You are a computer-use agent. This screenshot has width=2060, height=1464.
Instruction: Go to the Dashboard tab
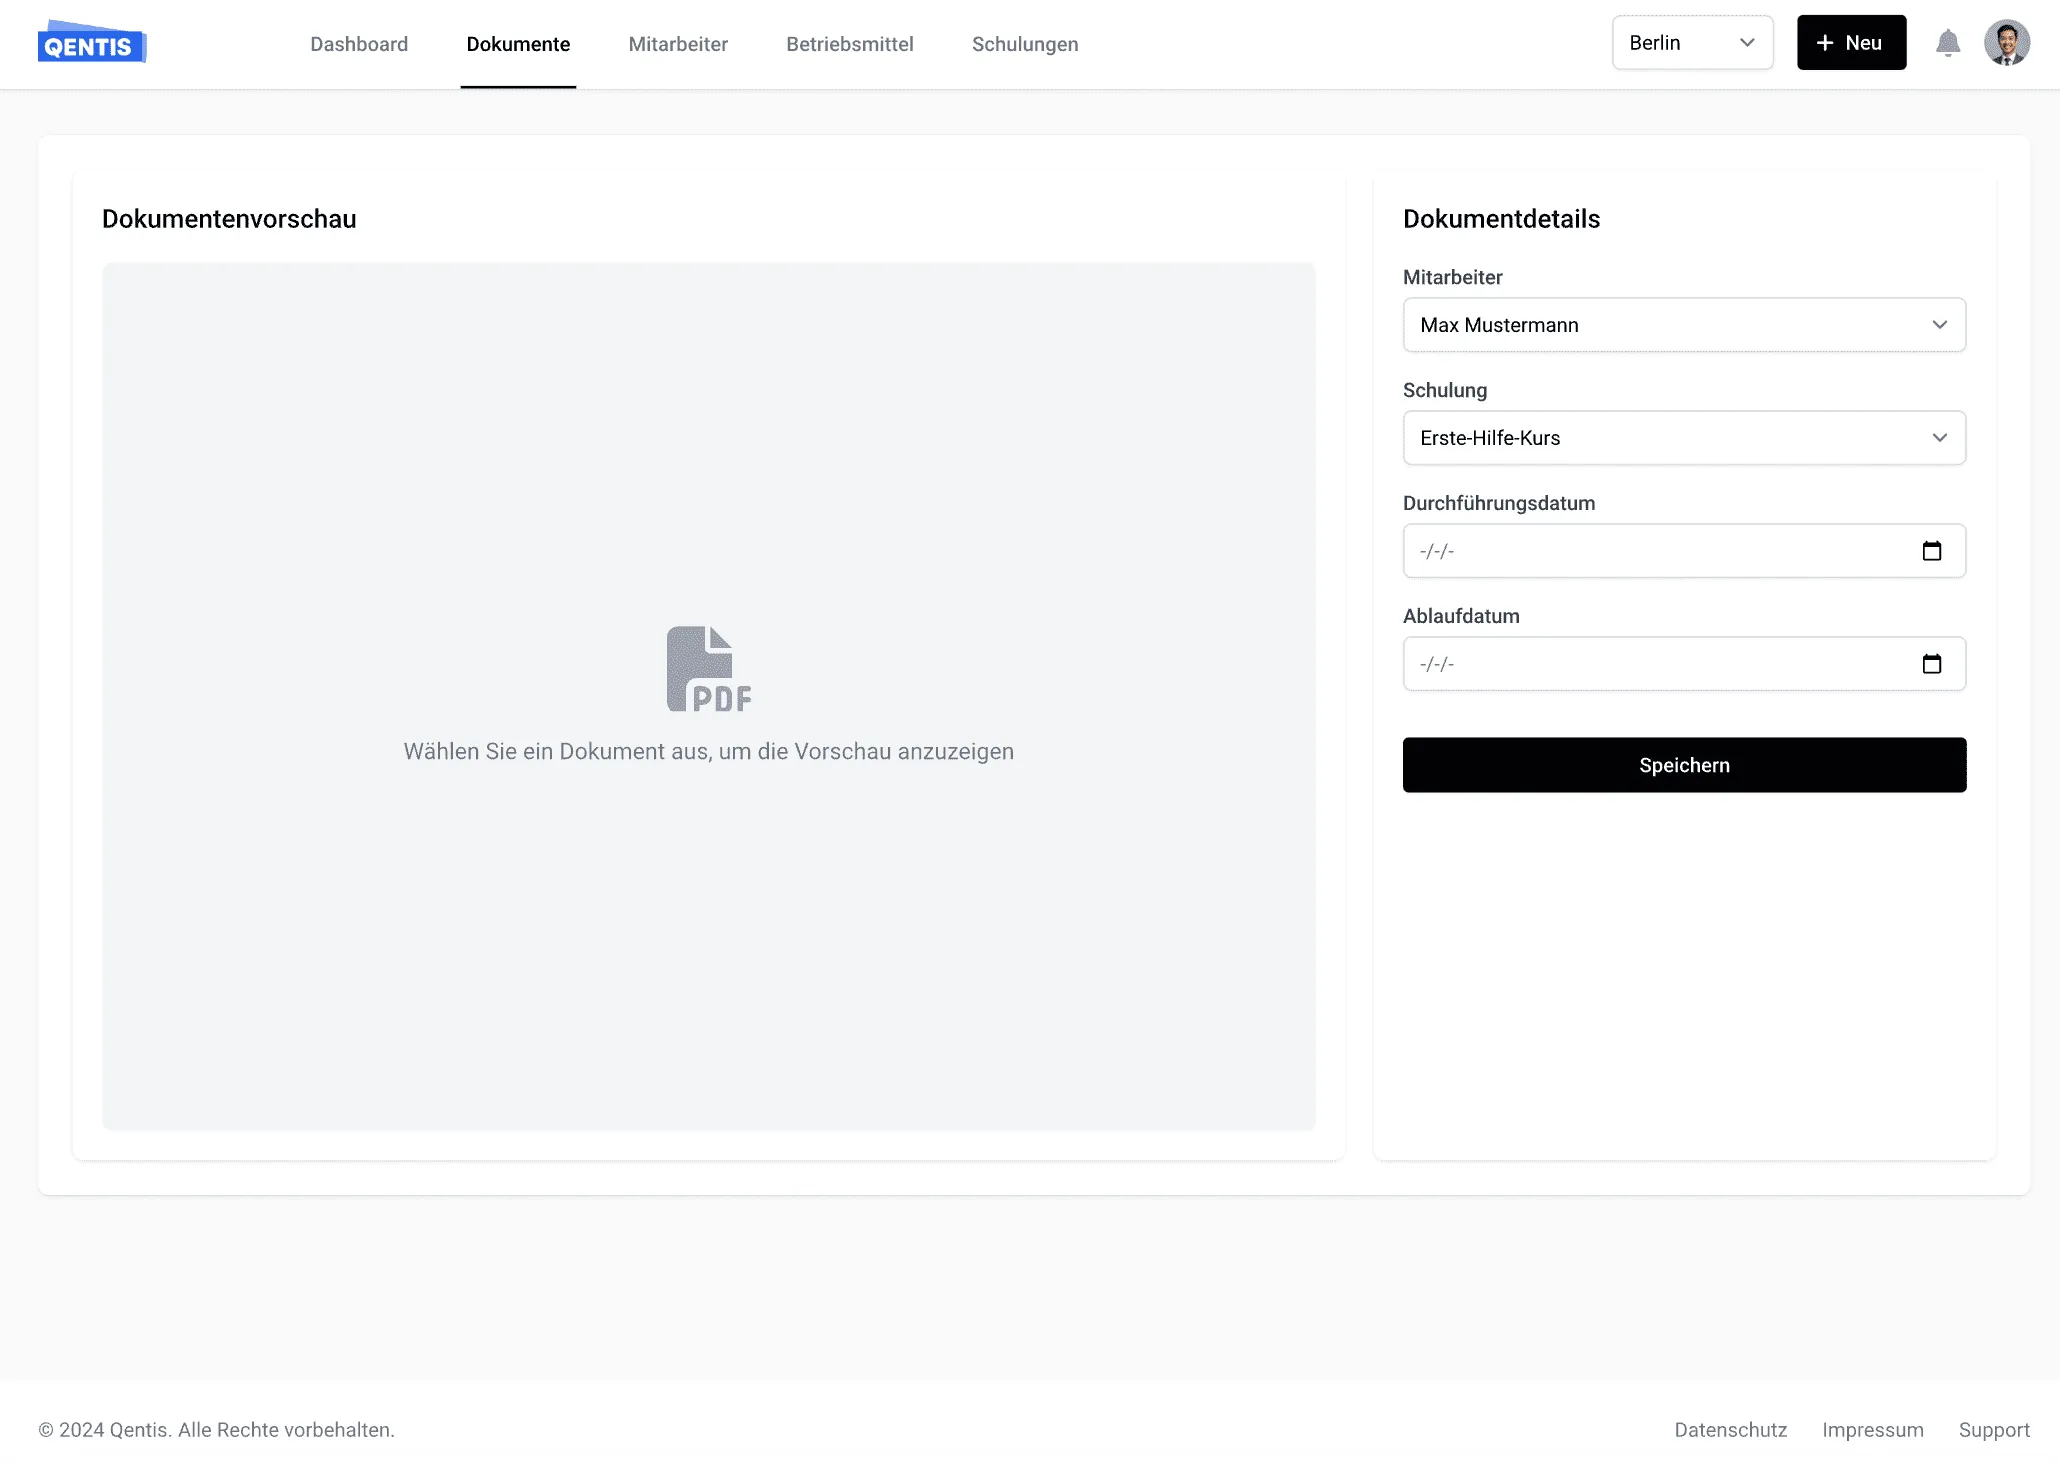tap(359, 44)
